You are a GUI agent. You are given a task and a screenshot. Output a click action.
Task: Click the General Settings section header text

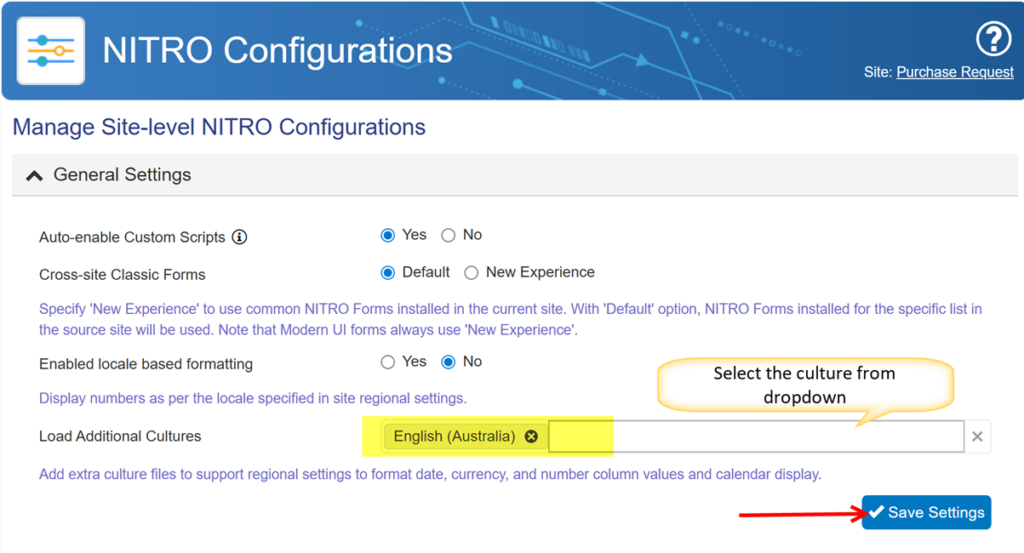click(x=122, y=175)
